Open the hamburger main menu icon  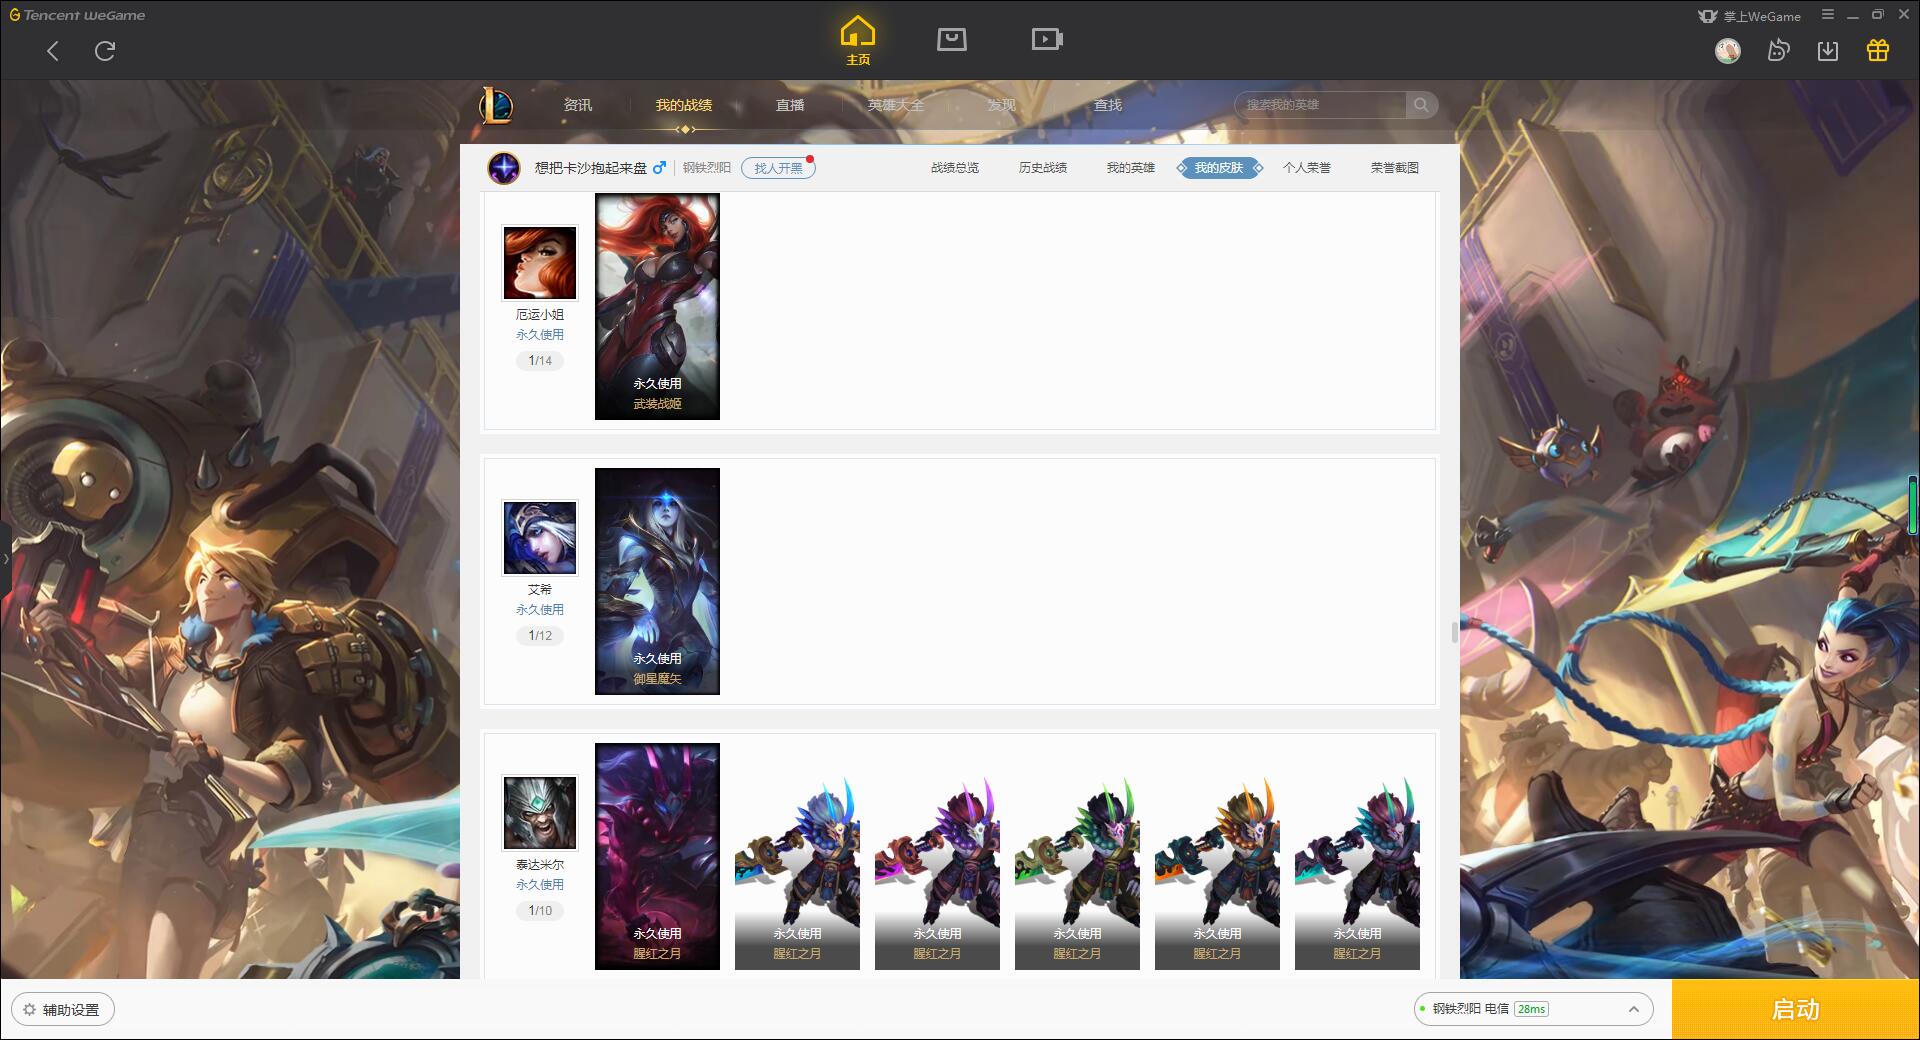coord(1828,15)
